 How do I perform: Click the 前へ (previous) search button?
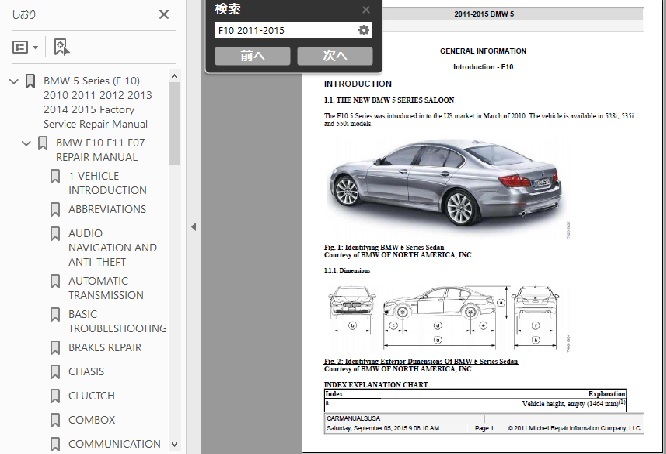click(x=252, y=56)
